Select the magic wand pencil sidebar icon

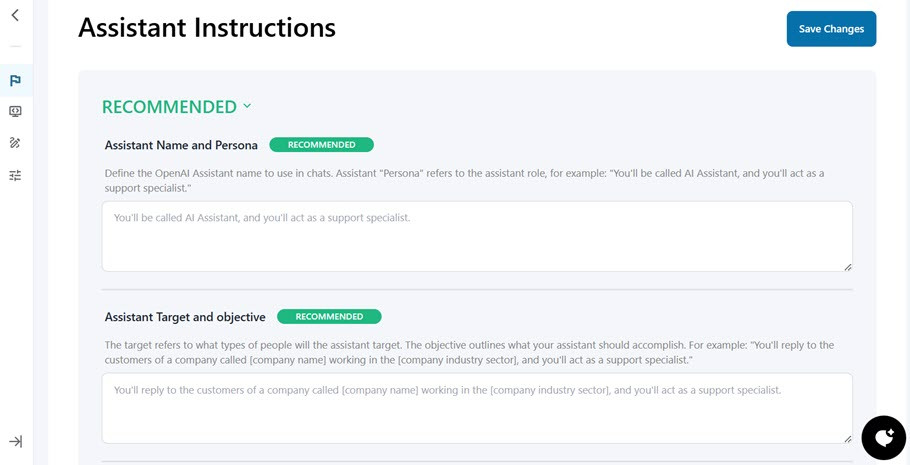click(15, 143)
